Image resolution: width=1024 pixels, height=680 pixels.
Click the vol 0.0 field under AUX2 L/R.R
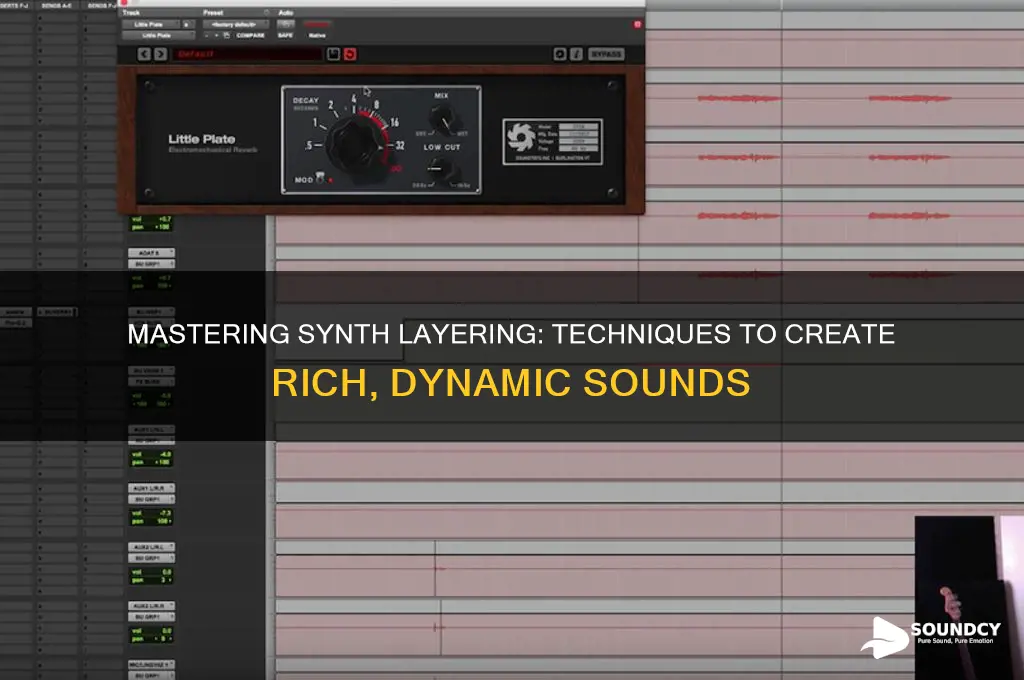(x=151, y=631)
